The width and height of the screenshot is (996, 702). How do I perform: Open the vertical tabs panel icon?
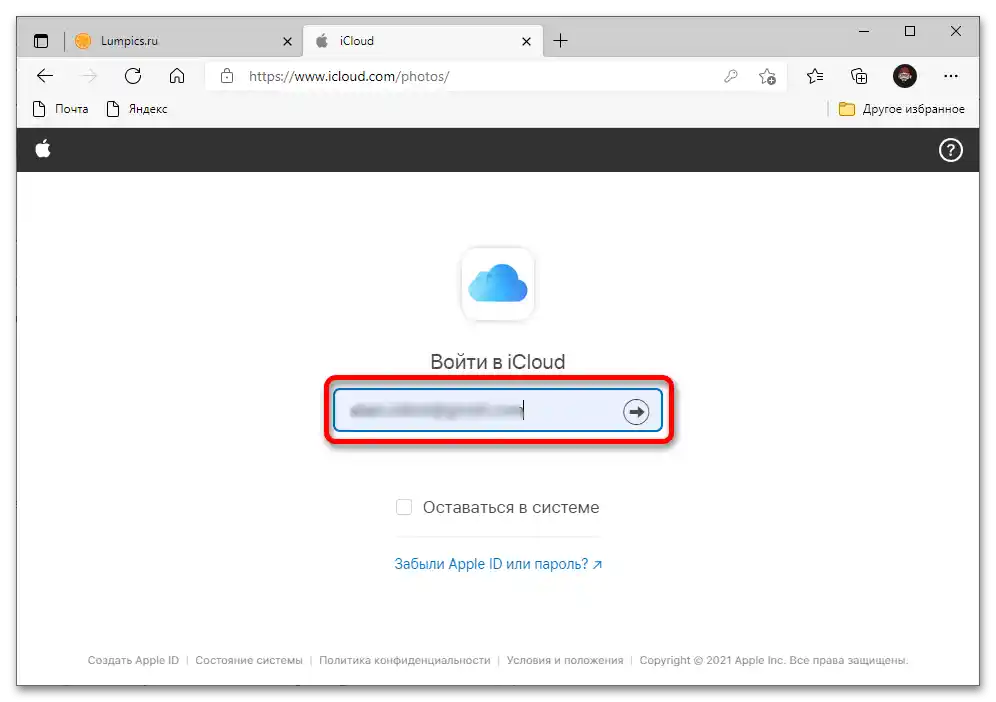41,41
